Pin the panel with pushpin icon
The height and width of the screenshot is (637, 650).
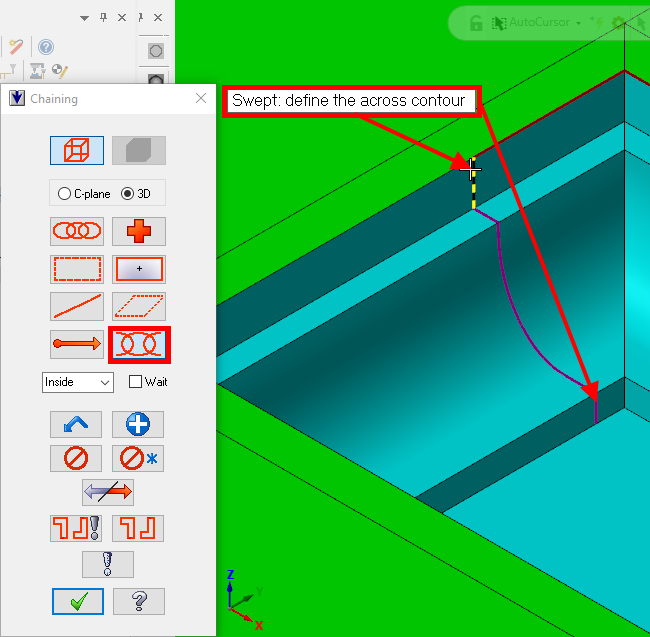coord(104,17)
